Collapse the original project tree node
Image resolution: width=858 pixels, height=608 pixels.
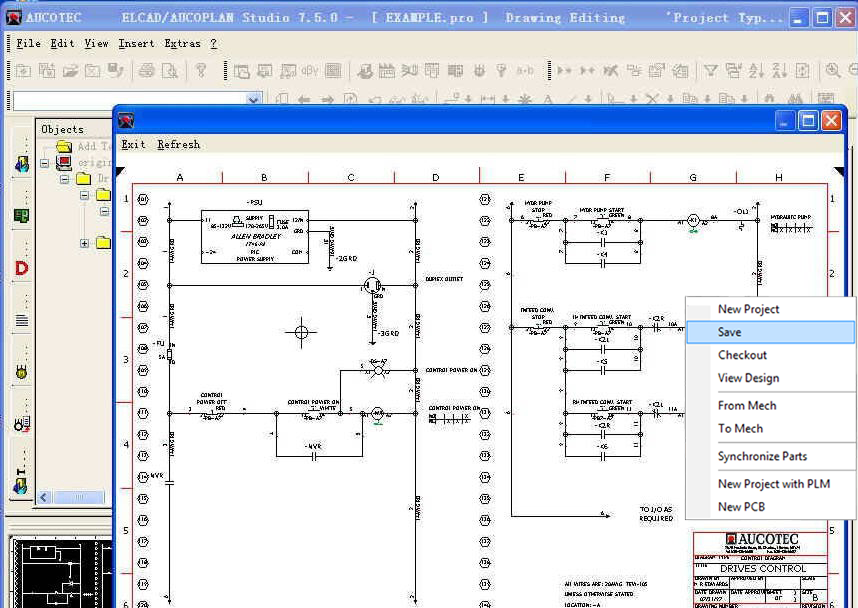[x=44, y=161]
